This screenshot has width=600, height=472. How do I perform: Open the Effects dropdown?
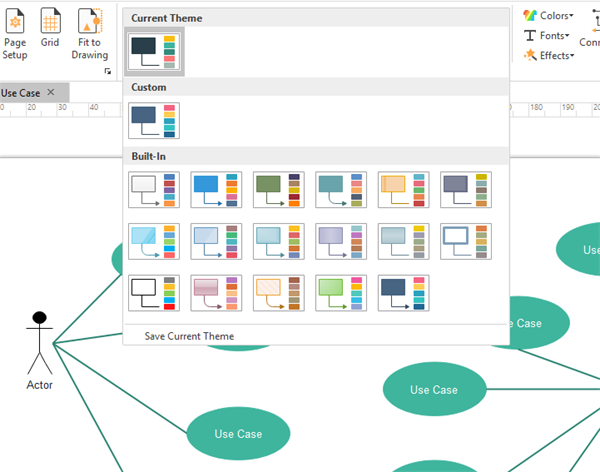(x=549, y=56)
